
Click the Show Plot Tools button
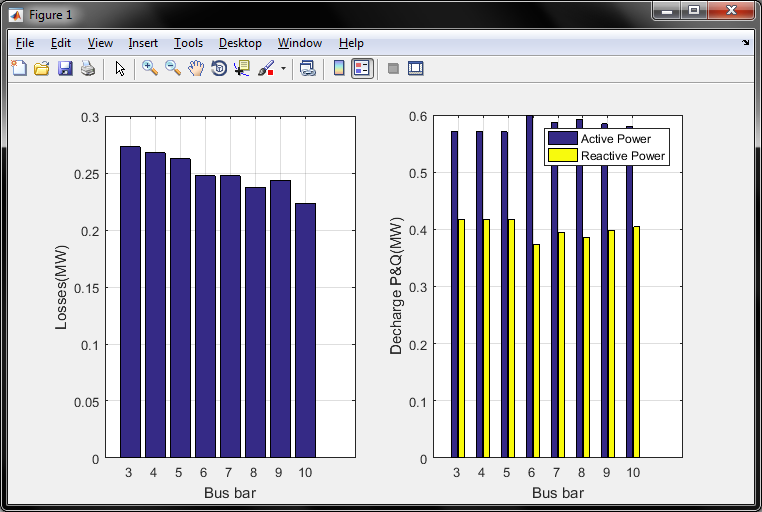(x=416, y=69)
